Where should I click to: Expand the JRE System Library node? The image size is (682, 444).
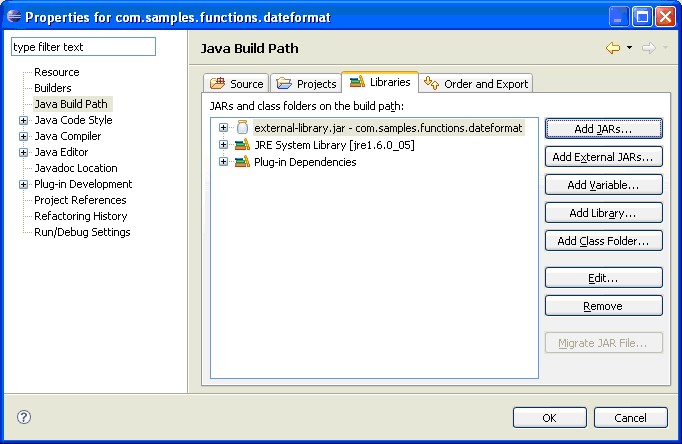224,145
